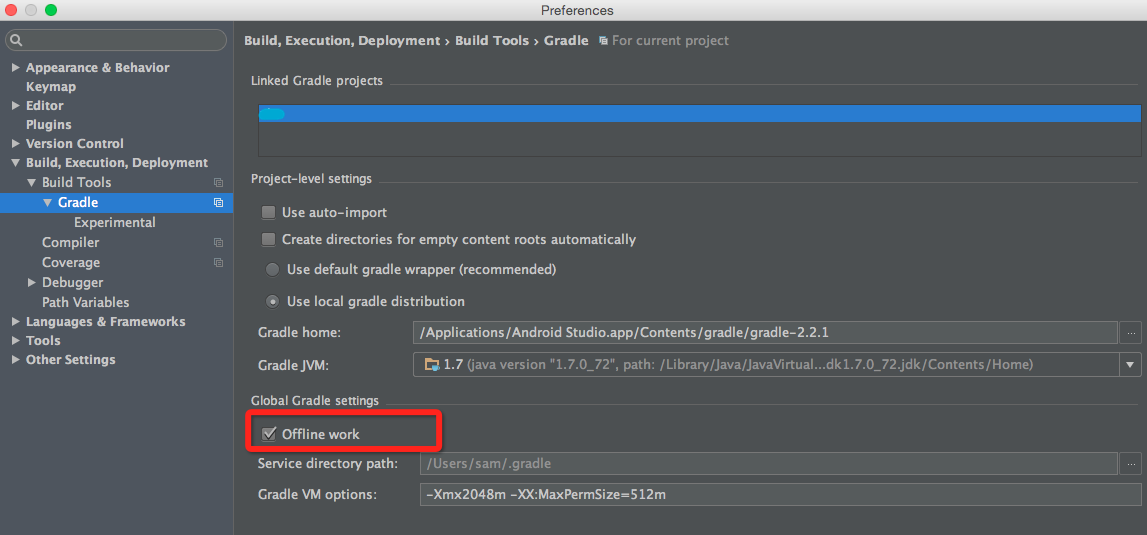The height and width of the screenshot is (535, 1147).
Task: Click the browse button for Gradle home
Action: (x=1131, y=332)
